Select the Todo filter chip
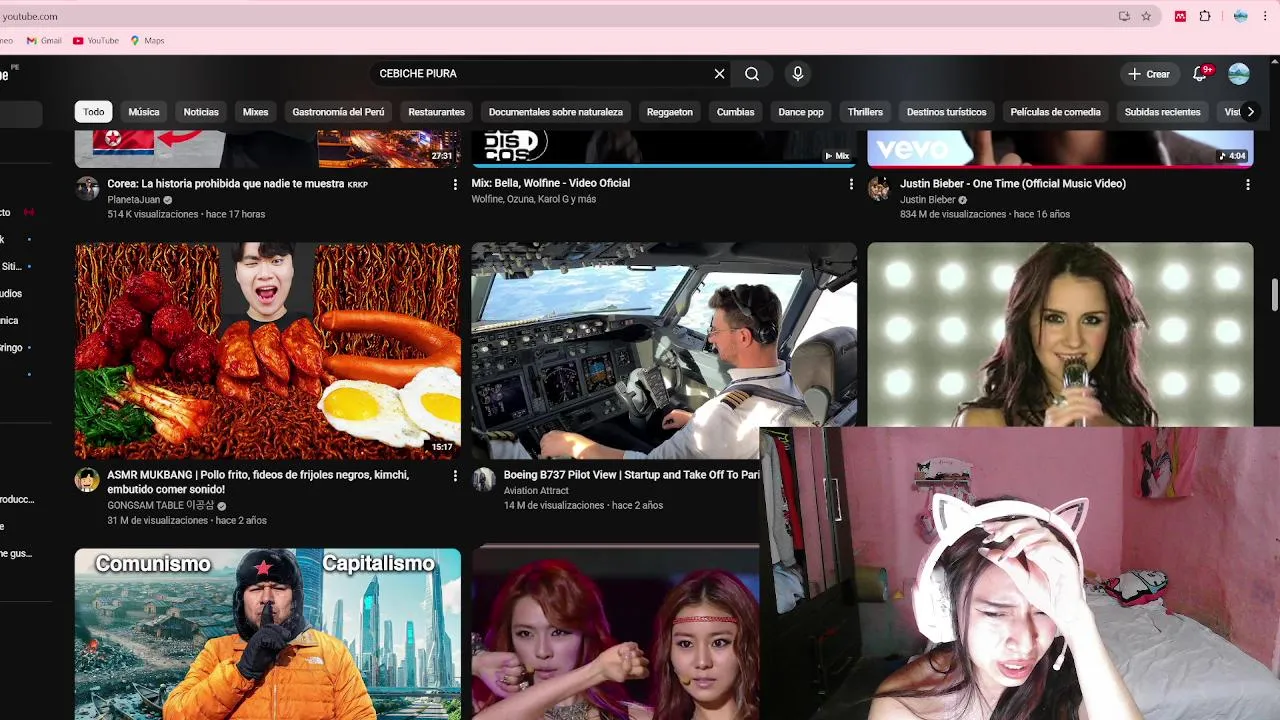Image resolution: width=1280 pixels, height=720 pixels. [94, 112]
